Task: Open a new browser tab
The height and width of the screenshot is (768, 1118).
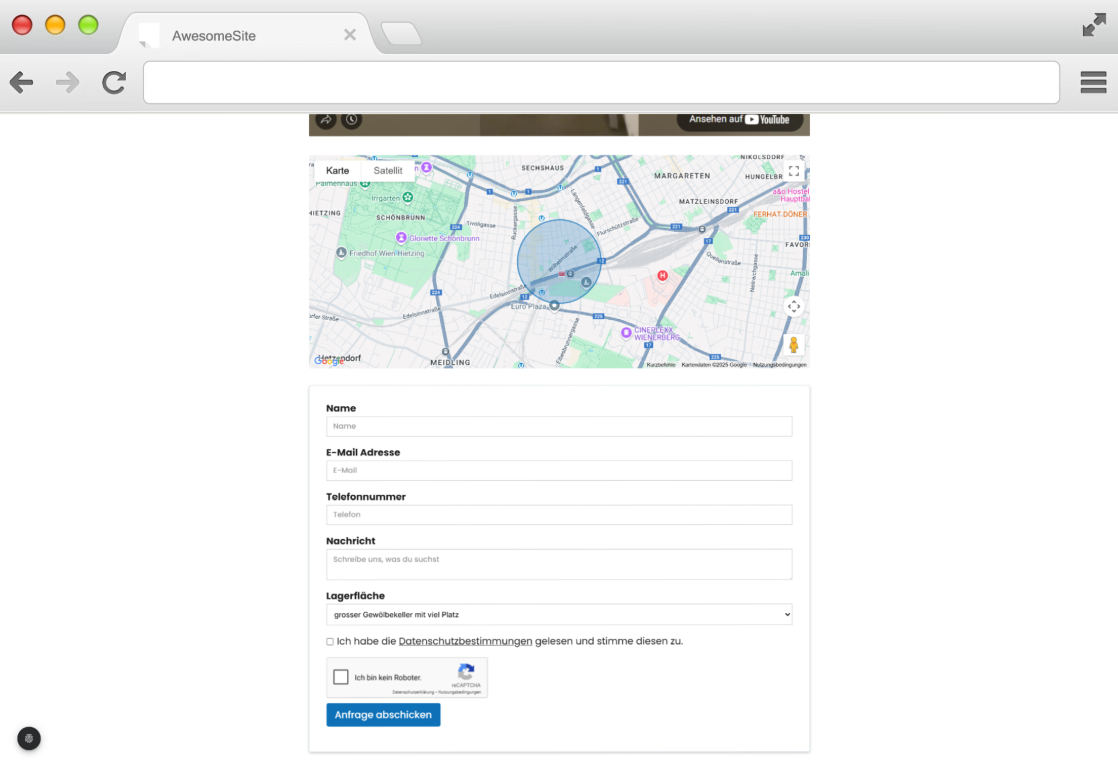Action: point(401,34)
